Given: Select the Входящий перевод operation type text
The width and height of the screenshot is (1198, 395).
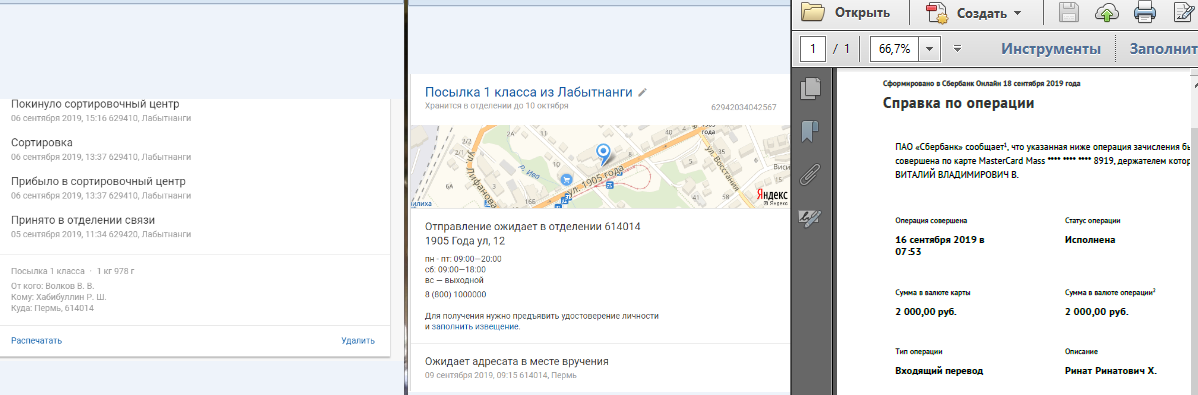Looking at the screenshot, I should (939, 371).
